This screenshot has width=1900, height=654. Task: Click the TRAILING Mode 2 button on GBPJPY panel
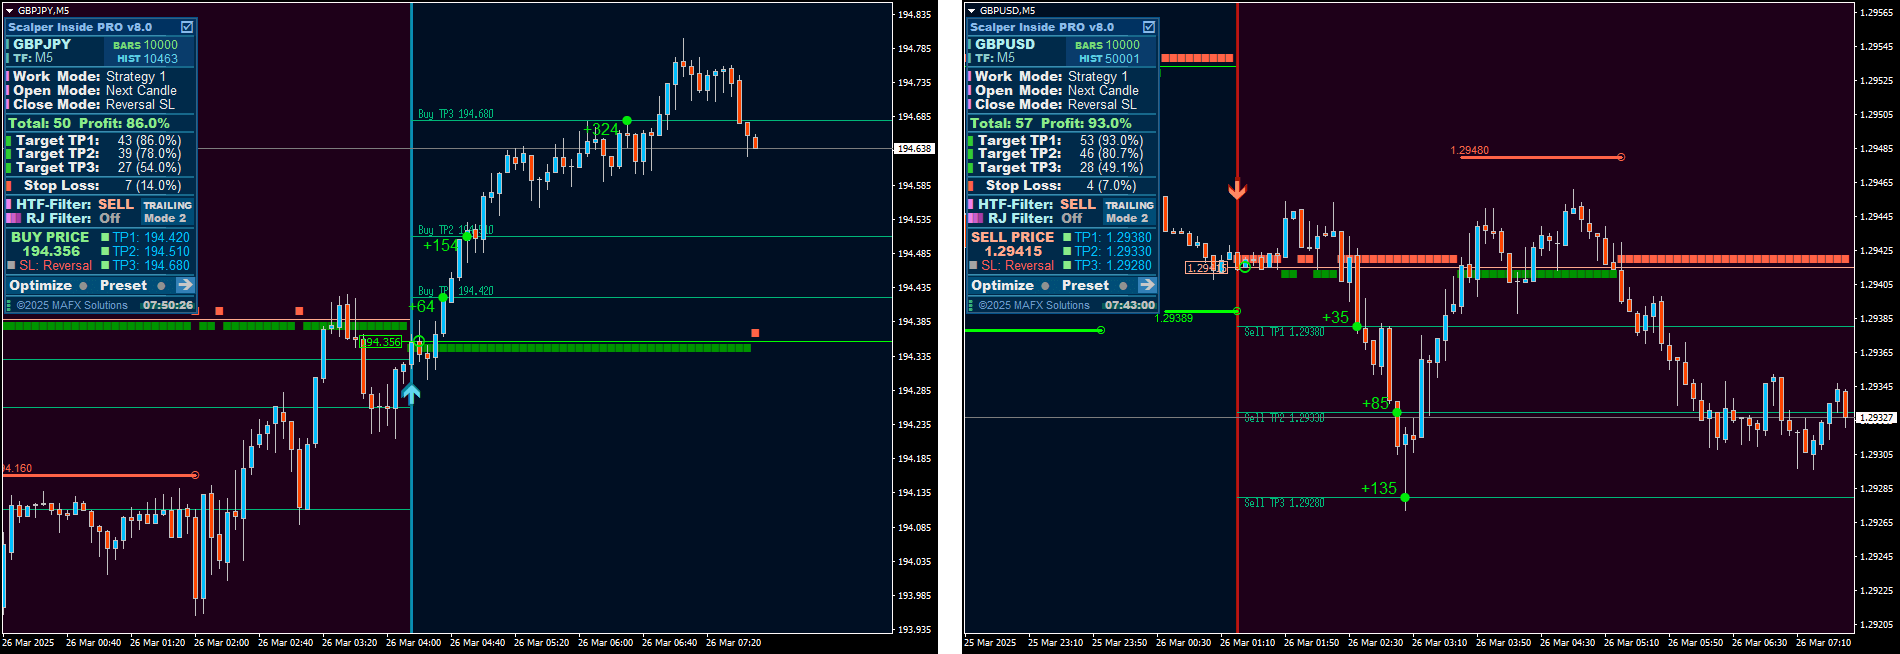click(x=166, y=212)
